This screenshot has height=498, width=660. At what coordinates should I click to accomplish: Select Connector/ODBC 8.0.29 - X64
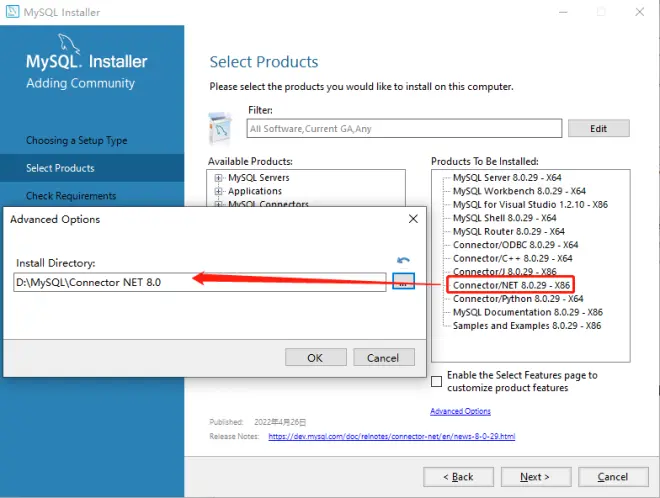coord(515,245)
